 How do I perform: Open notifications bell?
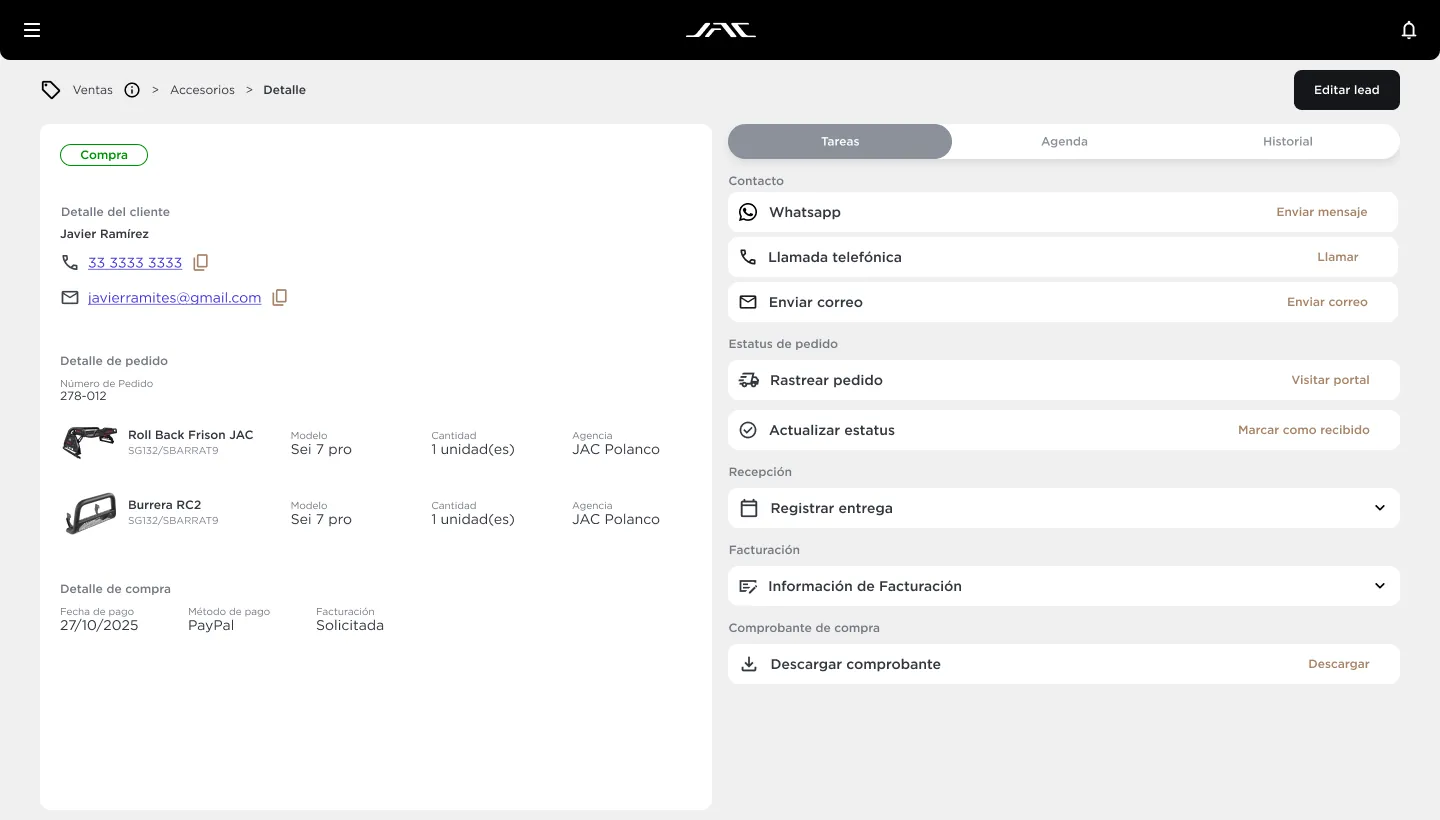tap(1409, 30)
